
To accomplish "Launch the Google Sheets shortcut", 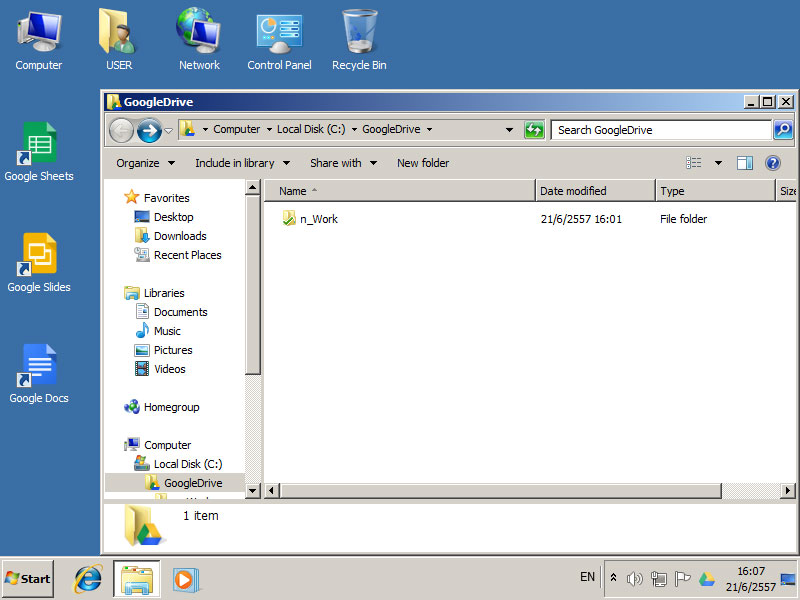I will click(x=39, y=152).
